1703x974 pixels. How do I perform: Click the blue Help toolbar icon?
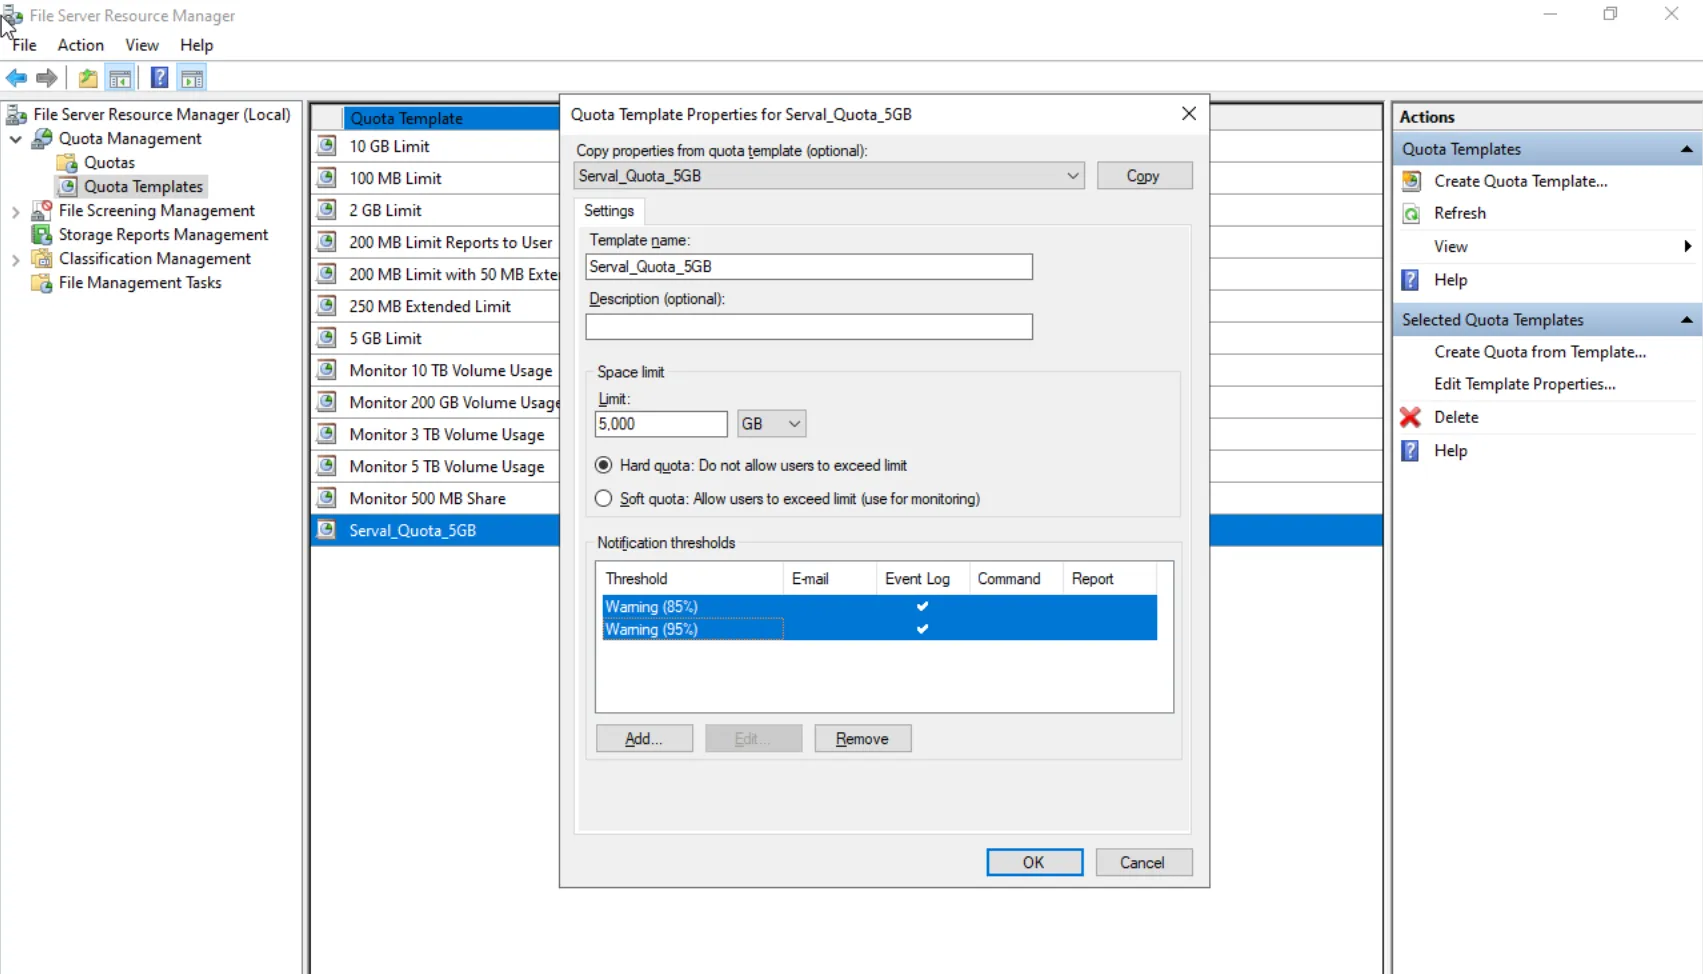pos(159,78)
